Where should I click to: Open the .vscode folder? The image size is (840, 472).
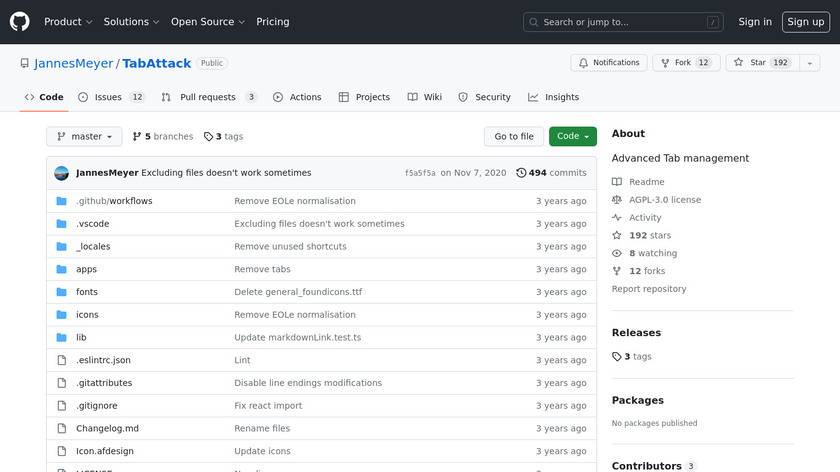click(x=93, y=224)
